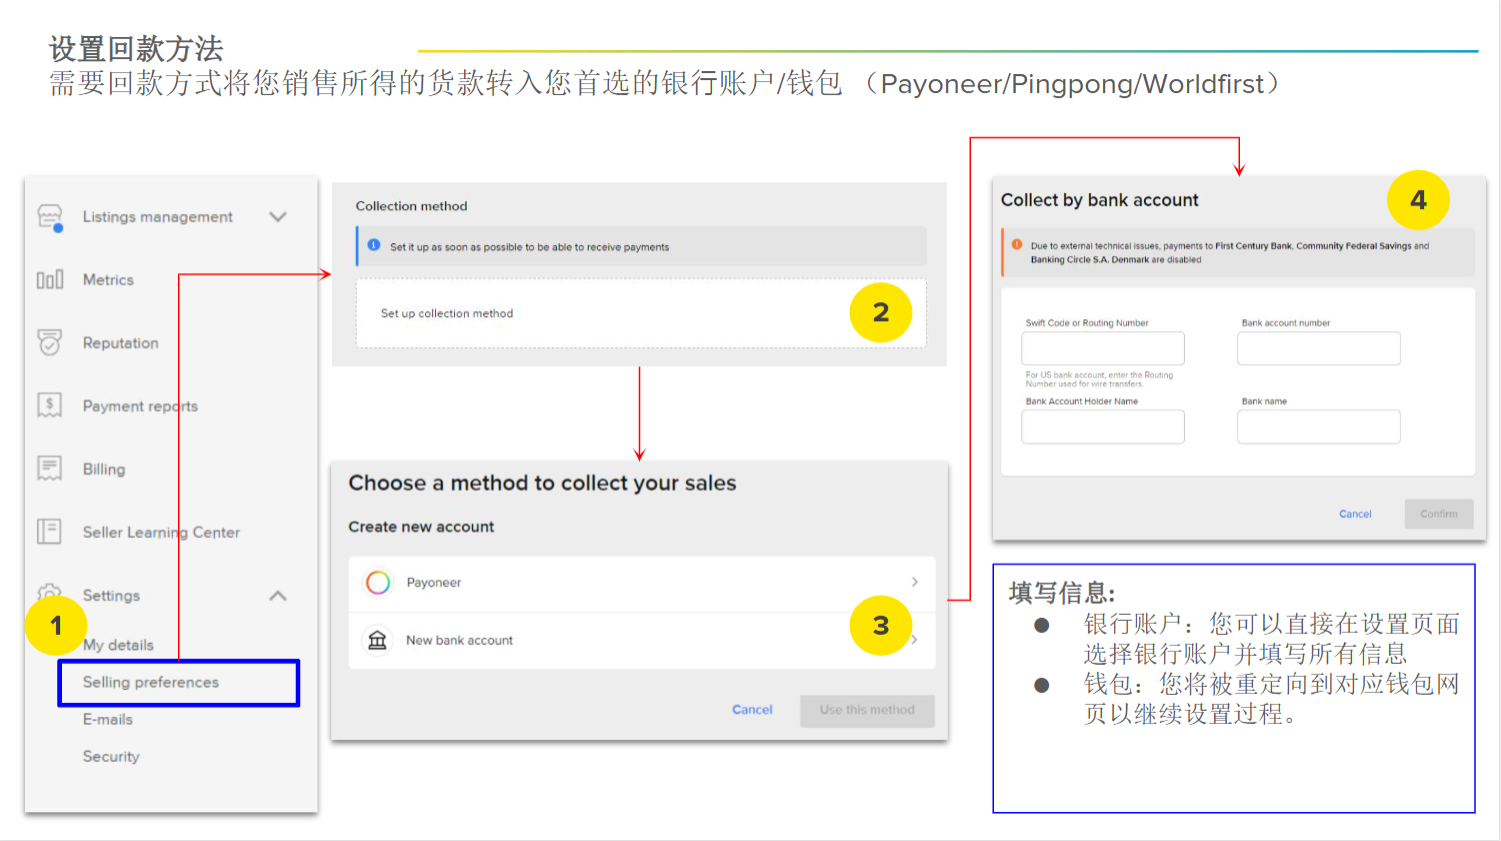Image resolution: width=1501 pixels, height=841 pixels.
Task: Click the Payment reports dollar icon
Action: pyautogui.click(x=50, y=405)
